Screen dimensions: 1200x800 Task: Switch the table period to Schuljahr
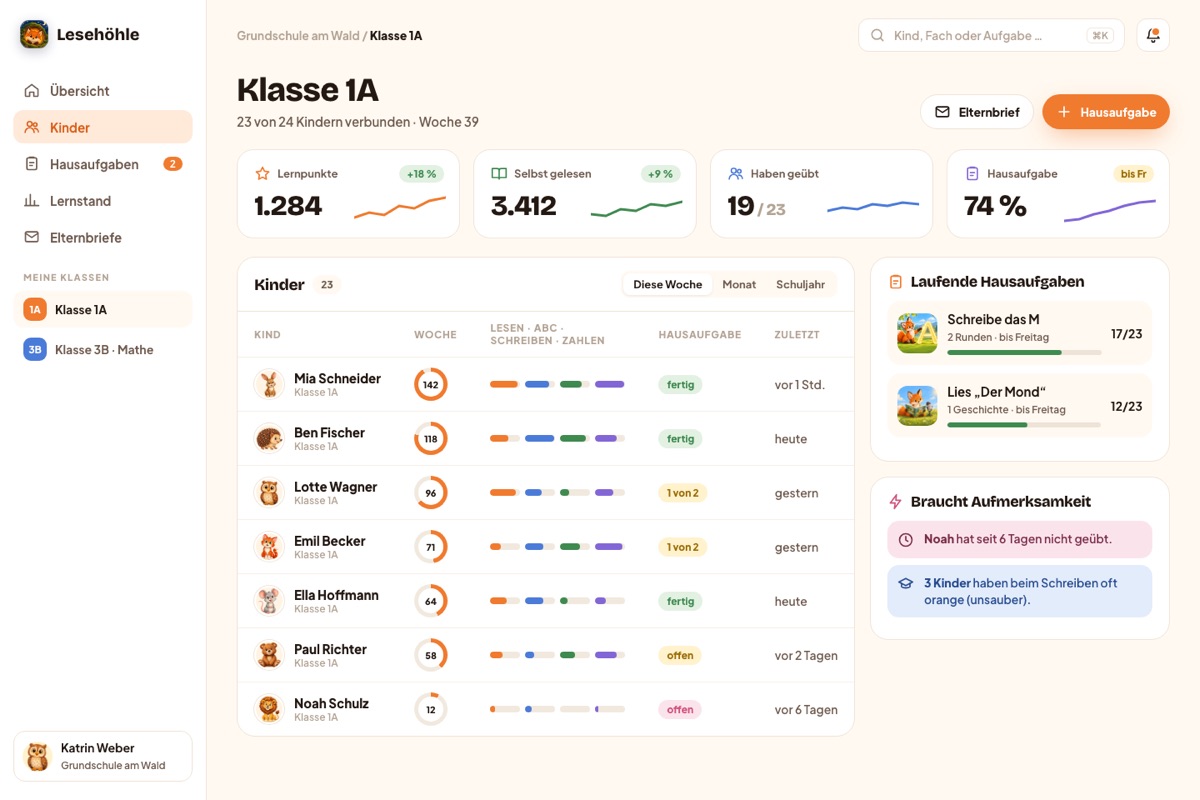[x=800, y=284]
